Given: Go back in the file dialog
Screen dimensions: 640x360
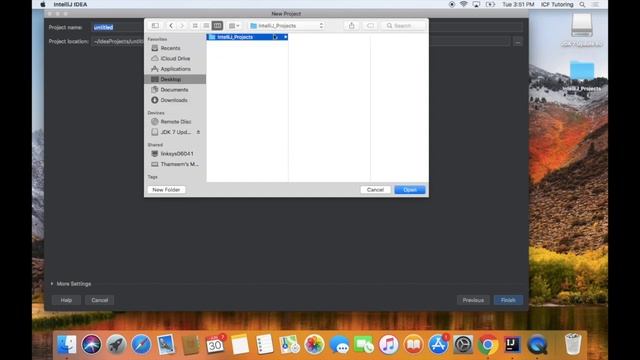Looking at the screenshot, I should pyautogui.click(x=171, y=26).
